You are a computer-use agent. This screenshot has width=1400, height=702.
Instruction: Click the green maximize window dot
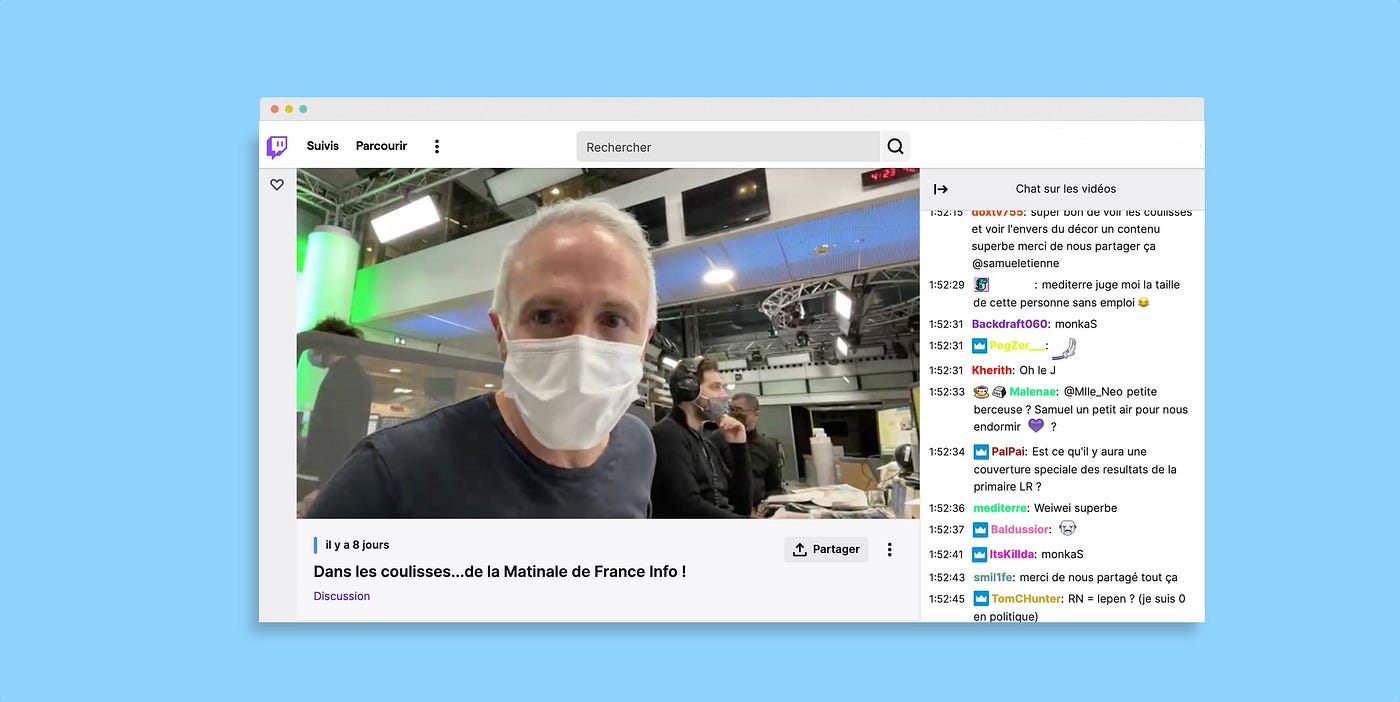coord(303,109)
